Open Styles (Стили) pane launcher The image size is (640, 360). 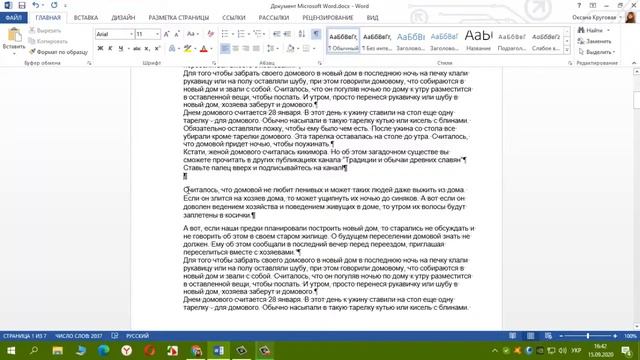tap(570, 63)
